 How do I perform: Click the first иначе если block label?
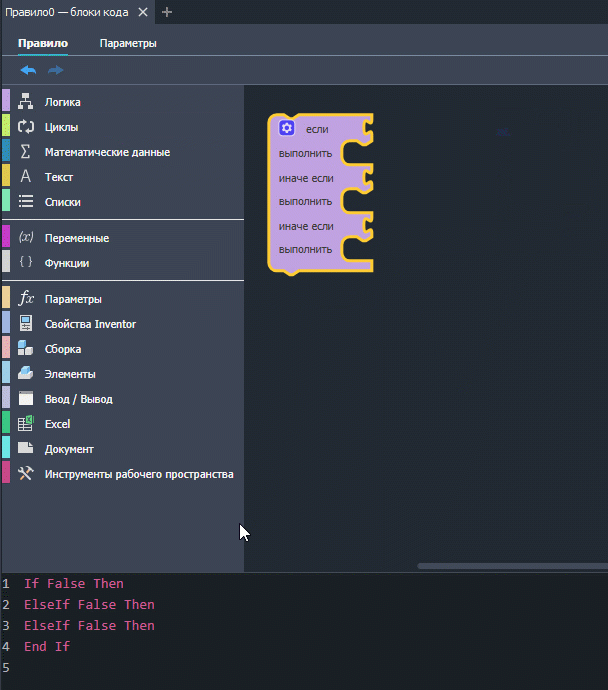tap(306, 178)
